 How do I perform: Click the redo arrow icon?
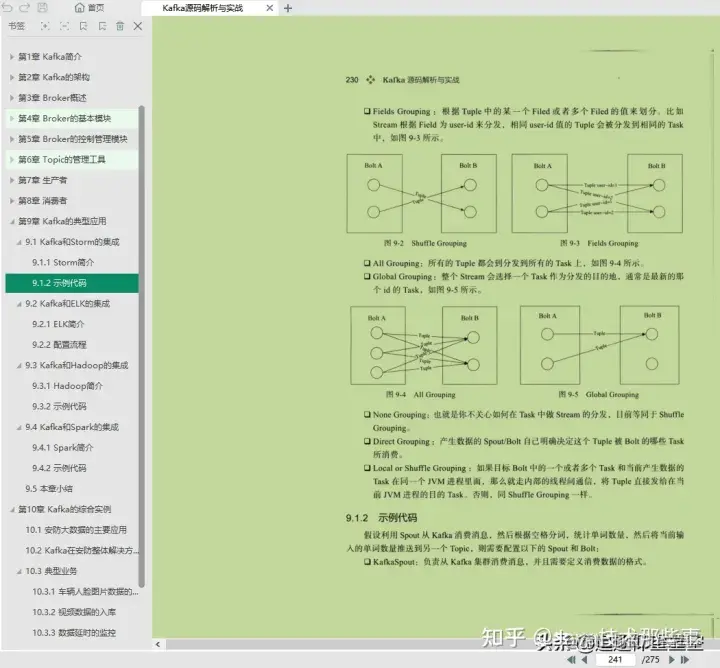pos(24,8)
